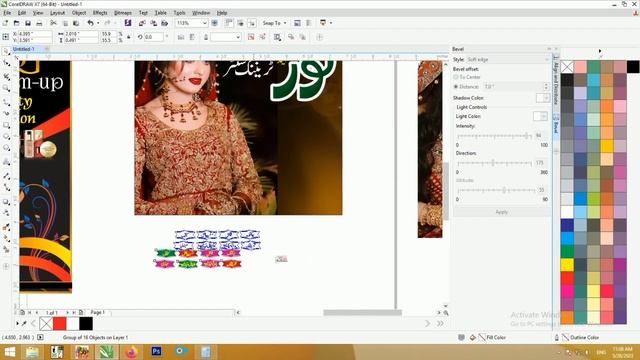
Task: Select the Freehand tool in the toolbox
Action: pos(6,101)
